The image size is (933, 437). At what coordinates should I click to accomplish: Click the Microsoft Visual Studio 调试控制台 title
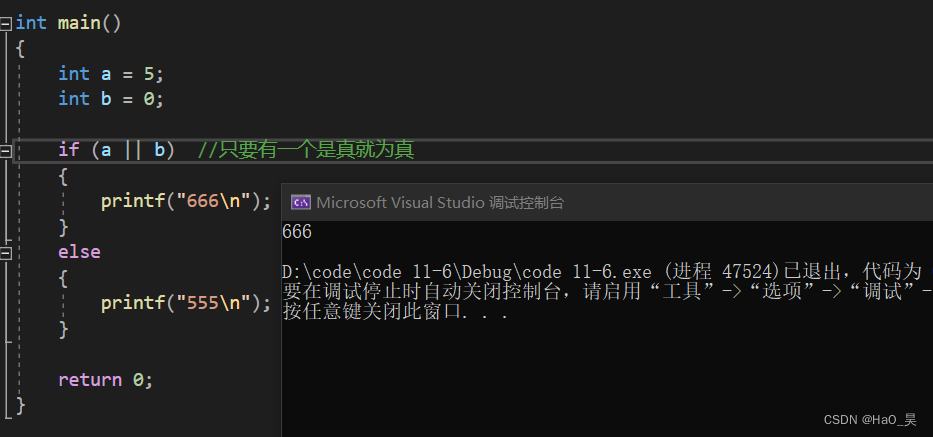pyautogui.click(x=440, y=202)
